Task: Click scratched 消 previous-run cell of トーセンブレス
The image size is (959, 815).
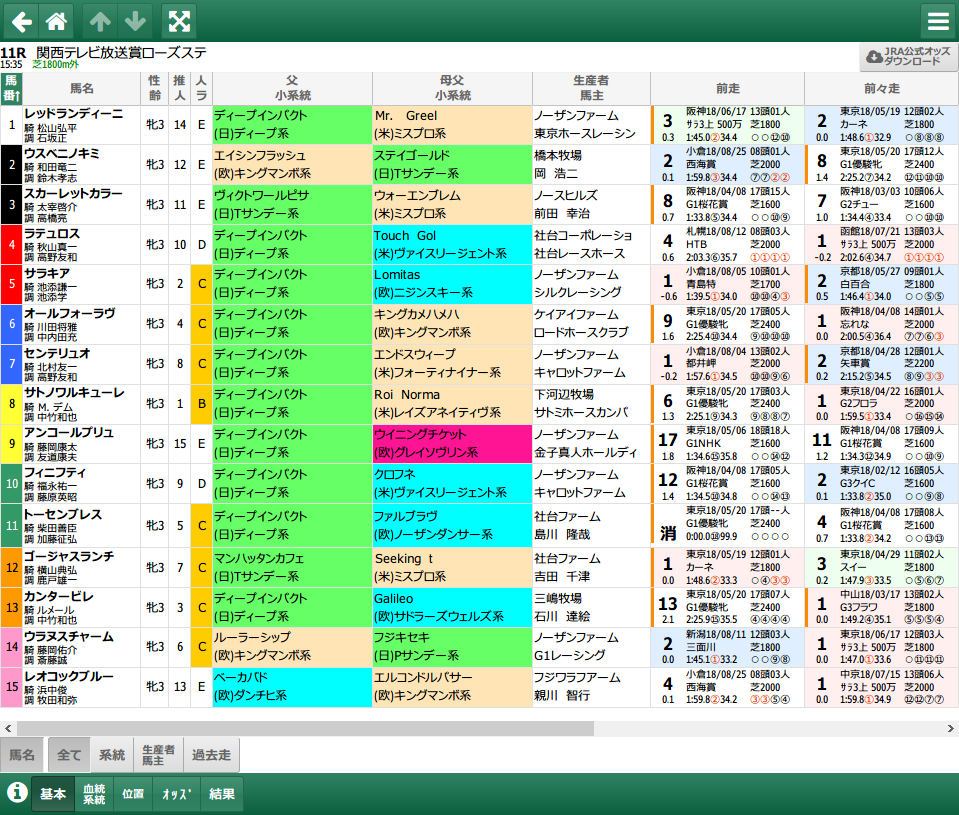Action: (727, 525)
